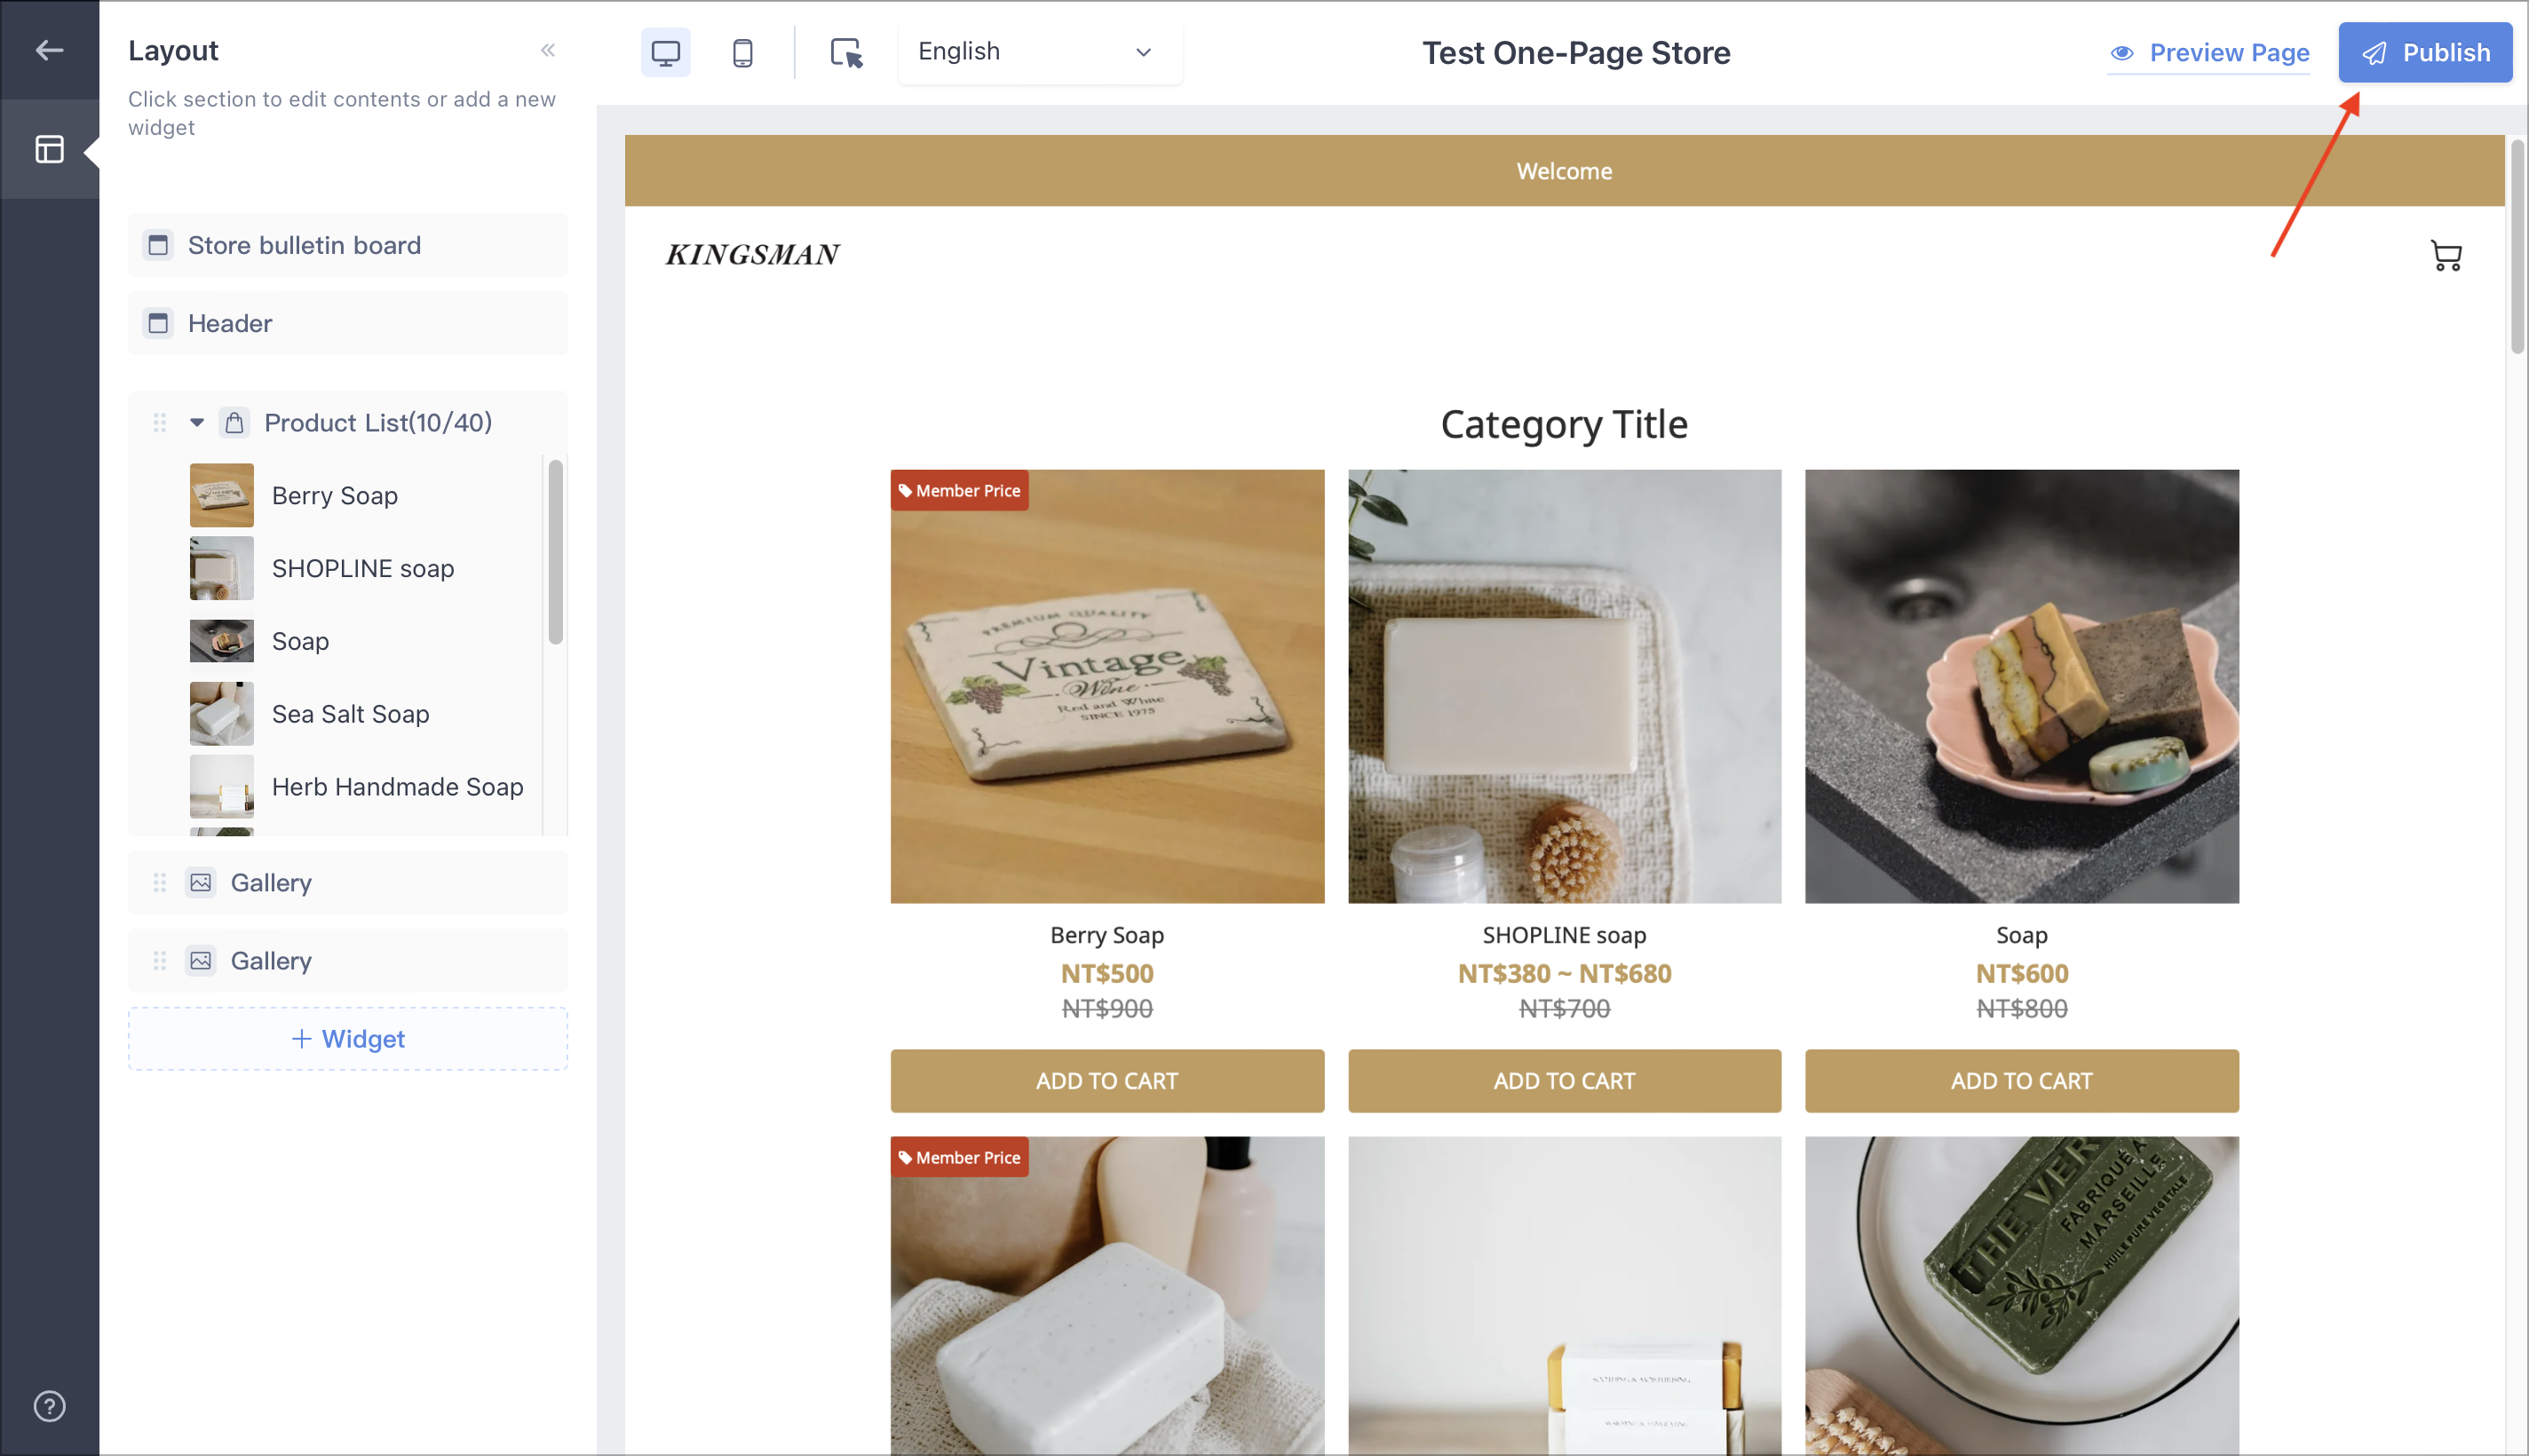Screen dimensions: 2529x1456
Task: Select the Header section
Action: click(x=347, y=323)
